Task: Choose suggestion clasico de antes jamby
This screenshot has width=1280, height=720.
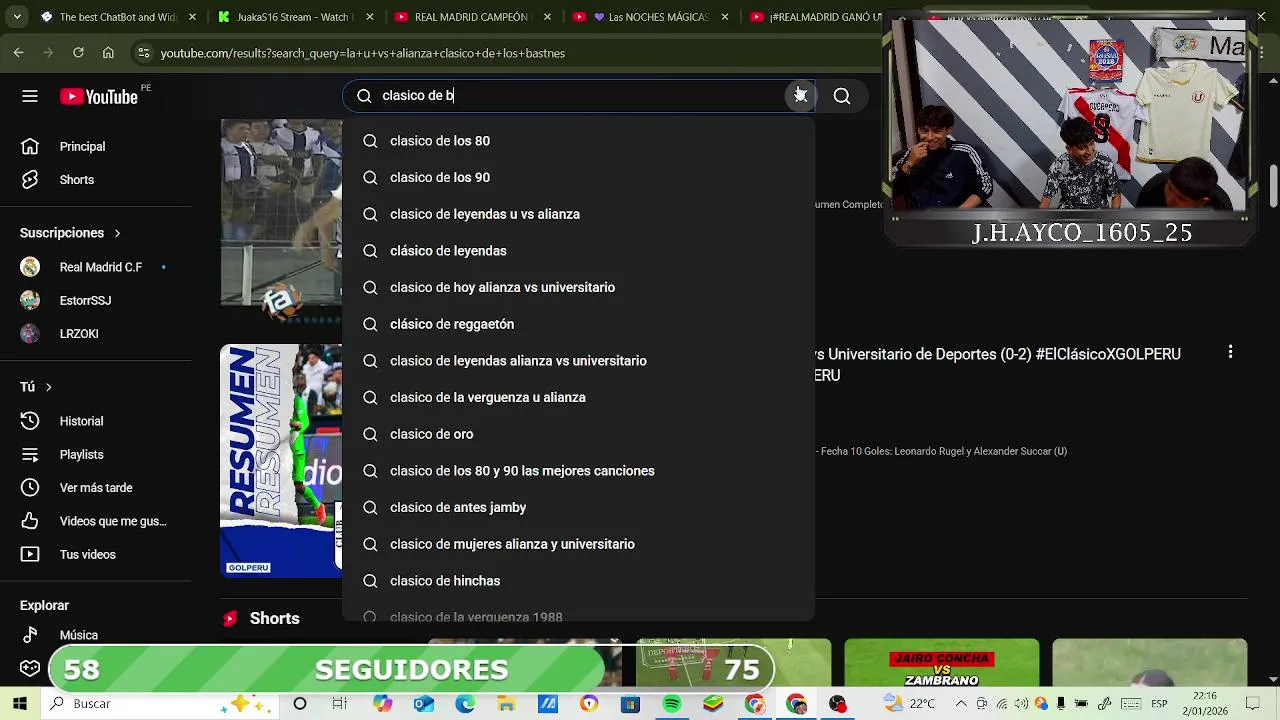Action: [x=578, y=508]
